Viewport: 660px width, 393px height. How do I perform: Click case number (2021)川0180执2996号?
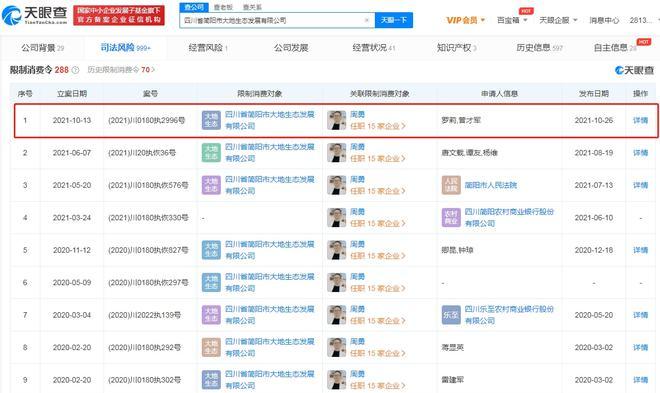coord(146,120)
